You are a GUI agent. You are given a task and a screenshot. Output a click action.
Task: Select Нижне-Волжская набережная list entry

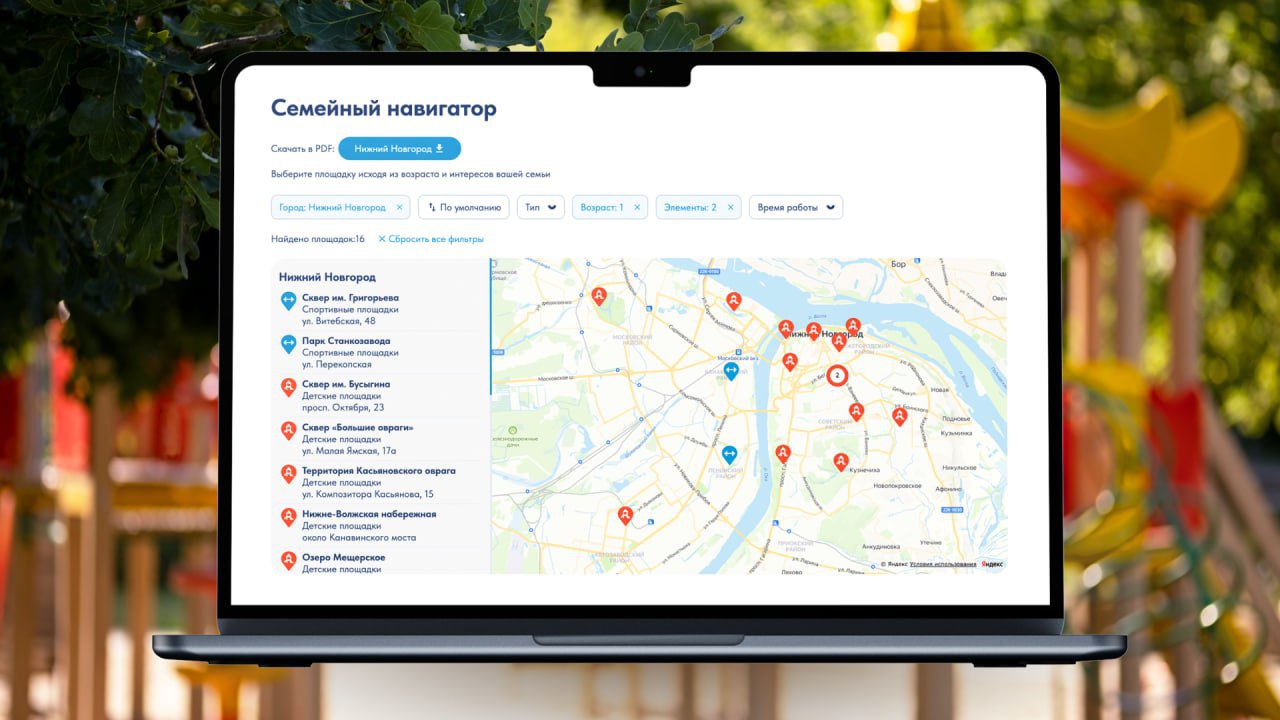coord(369,514)
